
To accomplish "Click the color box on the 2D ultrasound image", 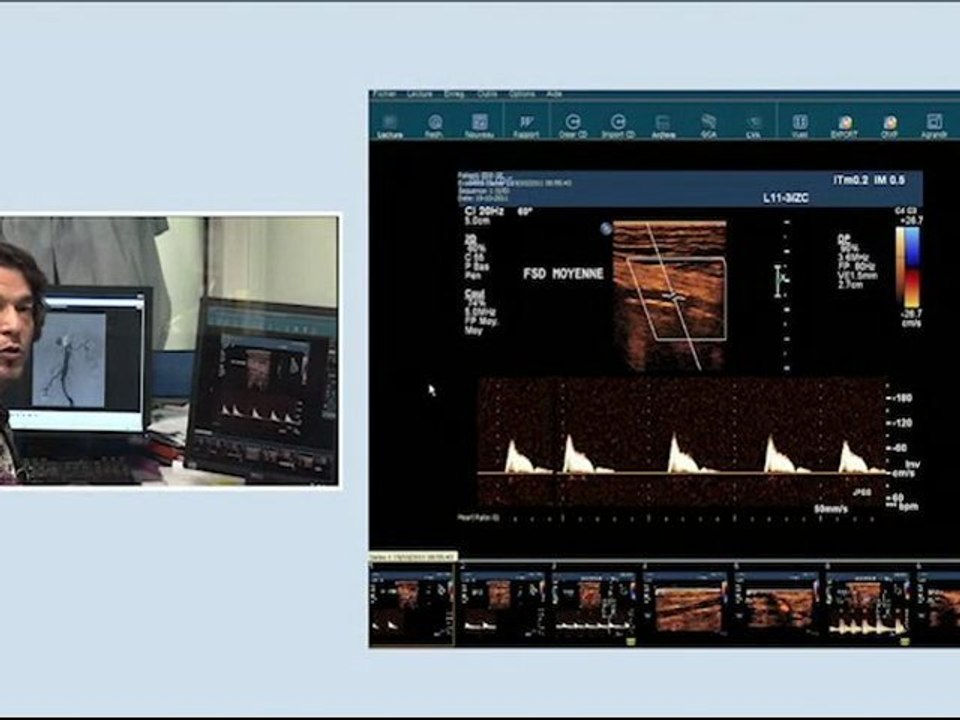I will [x=677, y=299].
